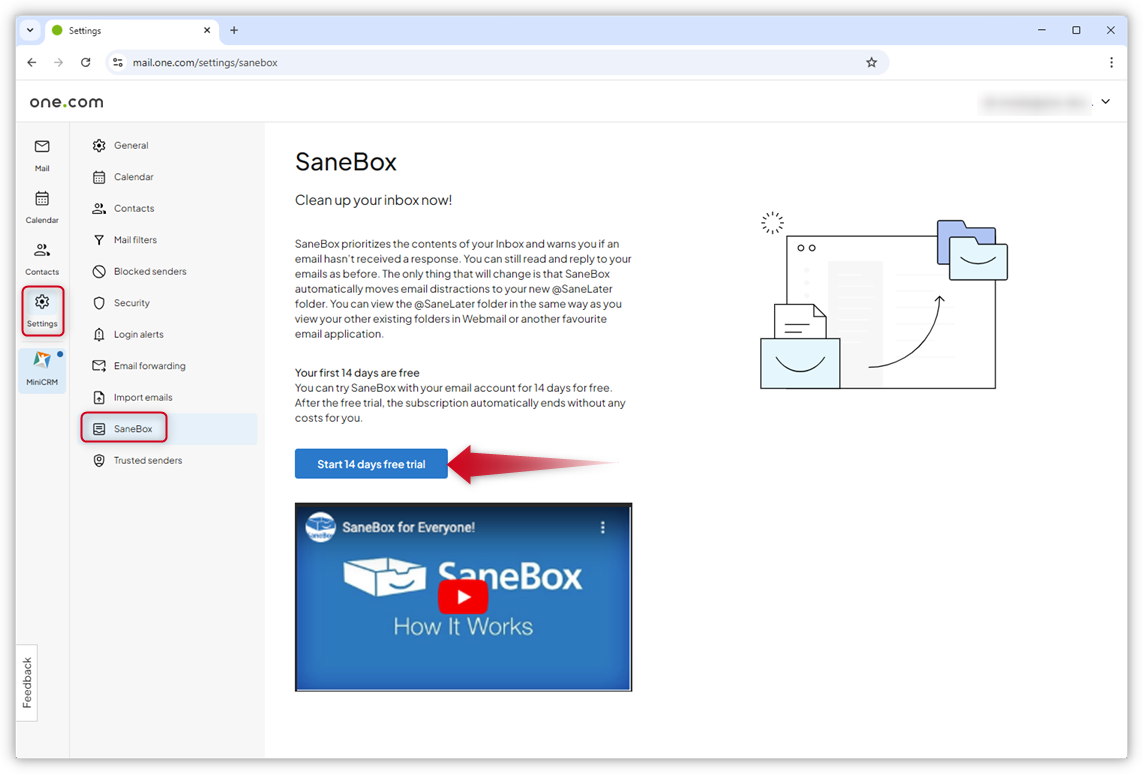Play the SaneBox How It Works video
The height and width of the screenshot is (774, 1143).
click(463, 597)
